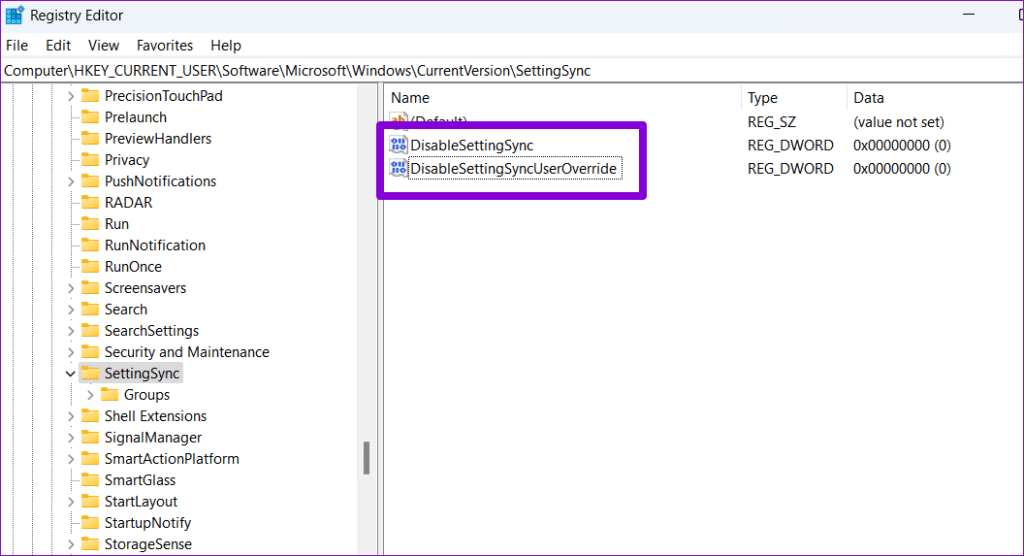Click '(value not set)' data cell

899,122
